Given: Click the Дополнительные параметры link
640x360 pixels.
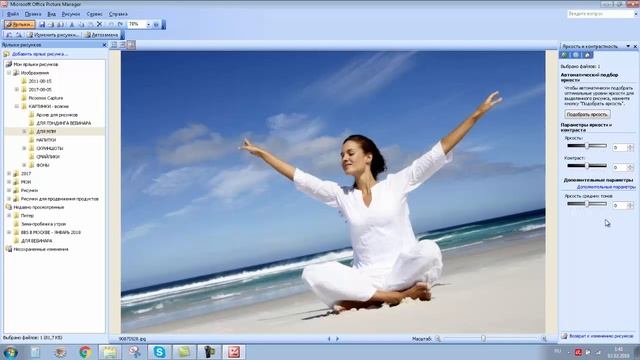Looking at the screenshot, I should click(606, 187).
